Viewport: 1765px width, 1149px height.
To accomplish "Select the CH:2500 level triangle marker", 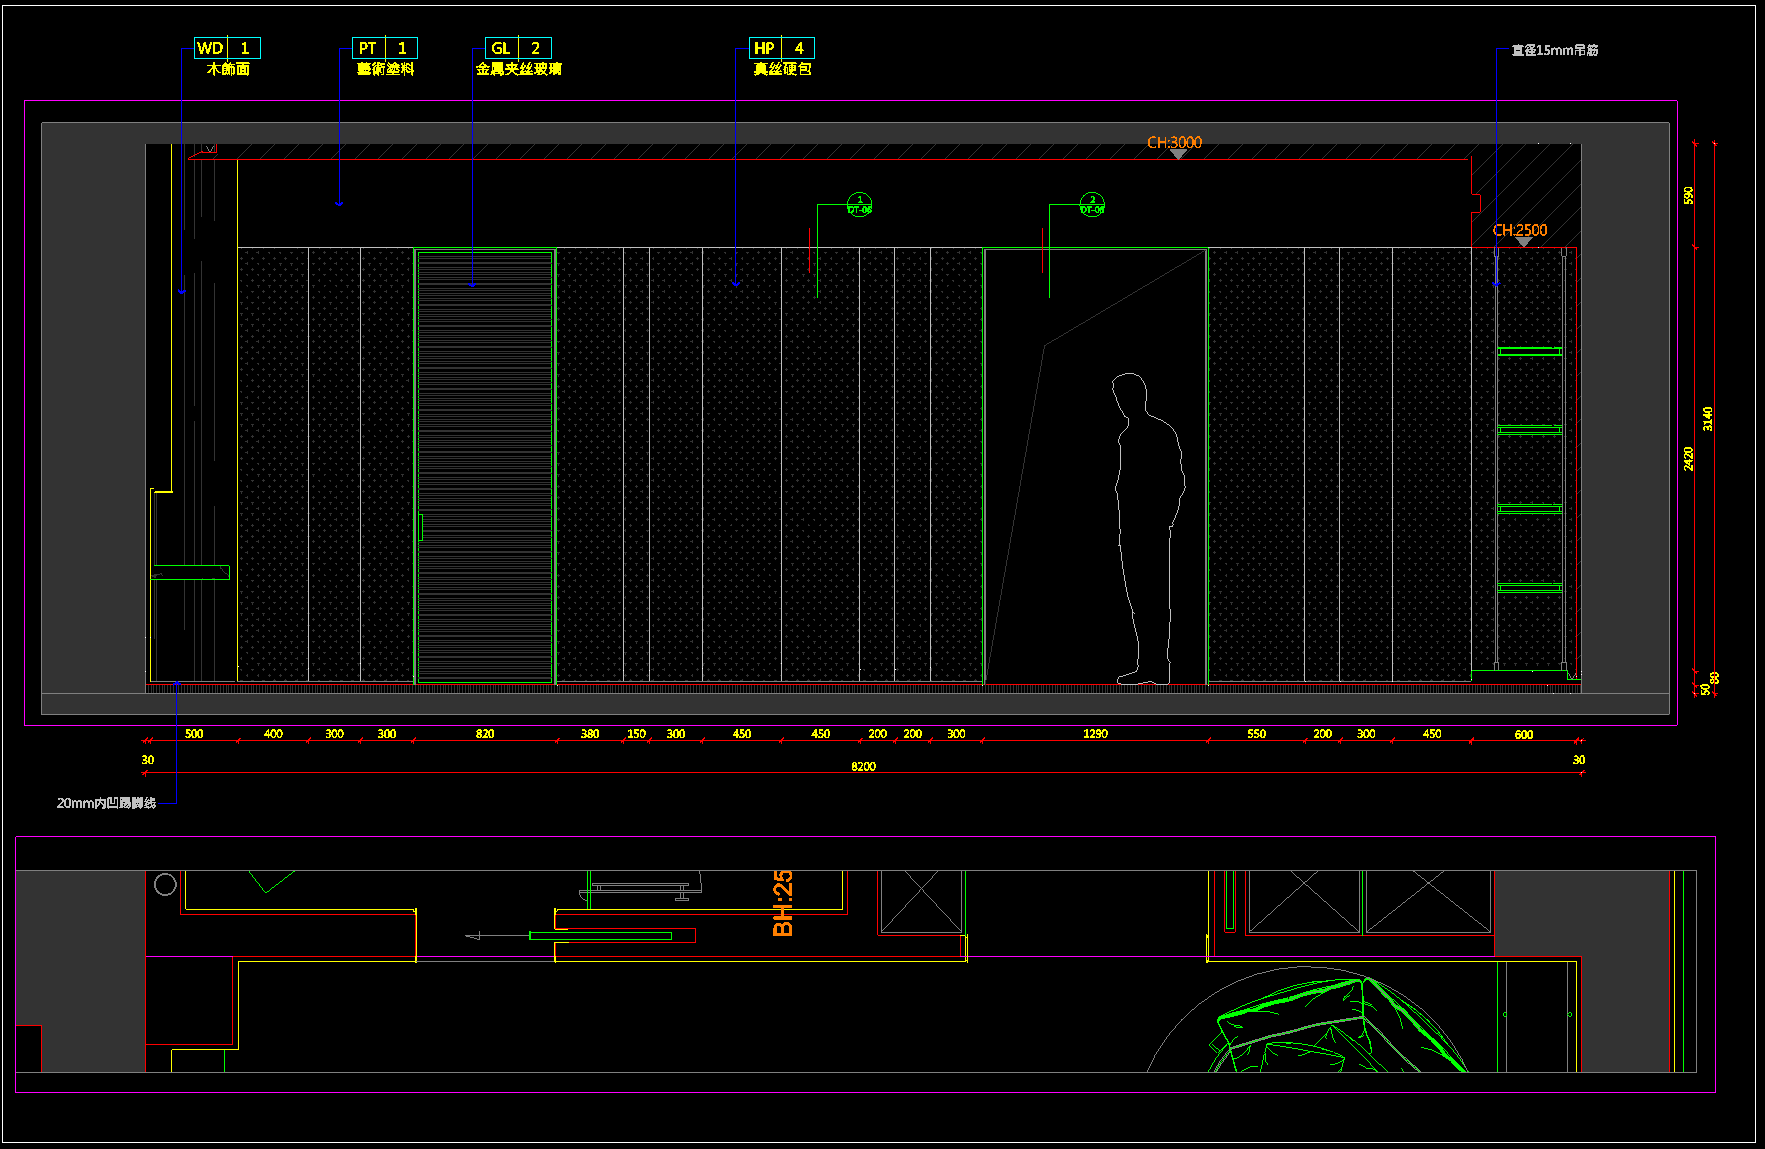I will pyautogui.click(x=1523, y=242).
